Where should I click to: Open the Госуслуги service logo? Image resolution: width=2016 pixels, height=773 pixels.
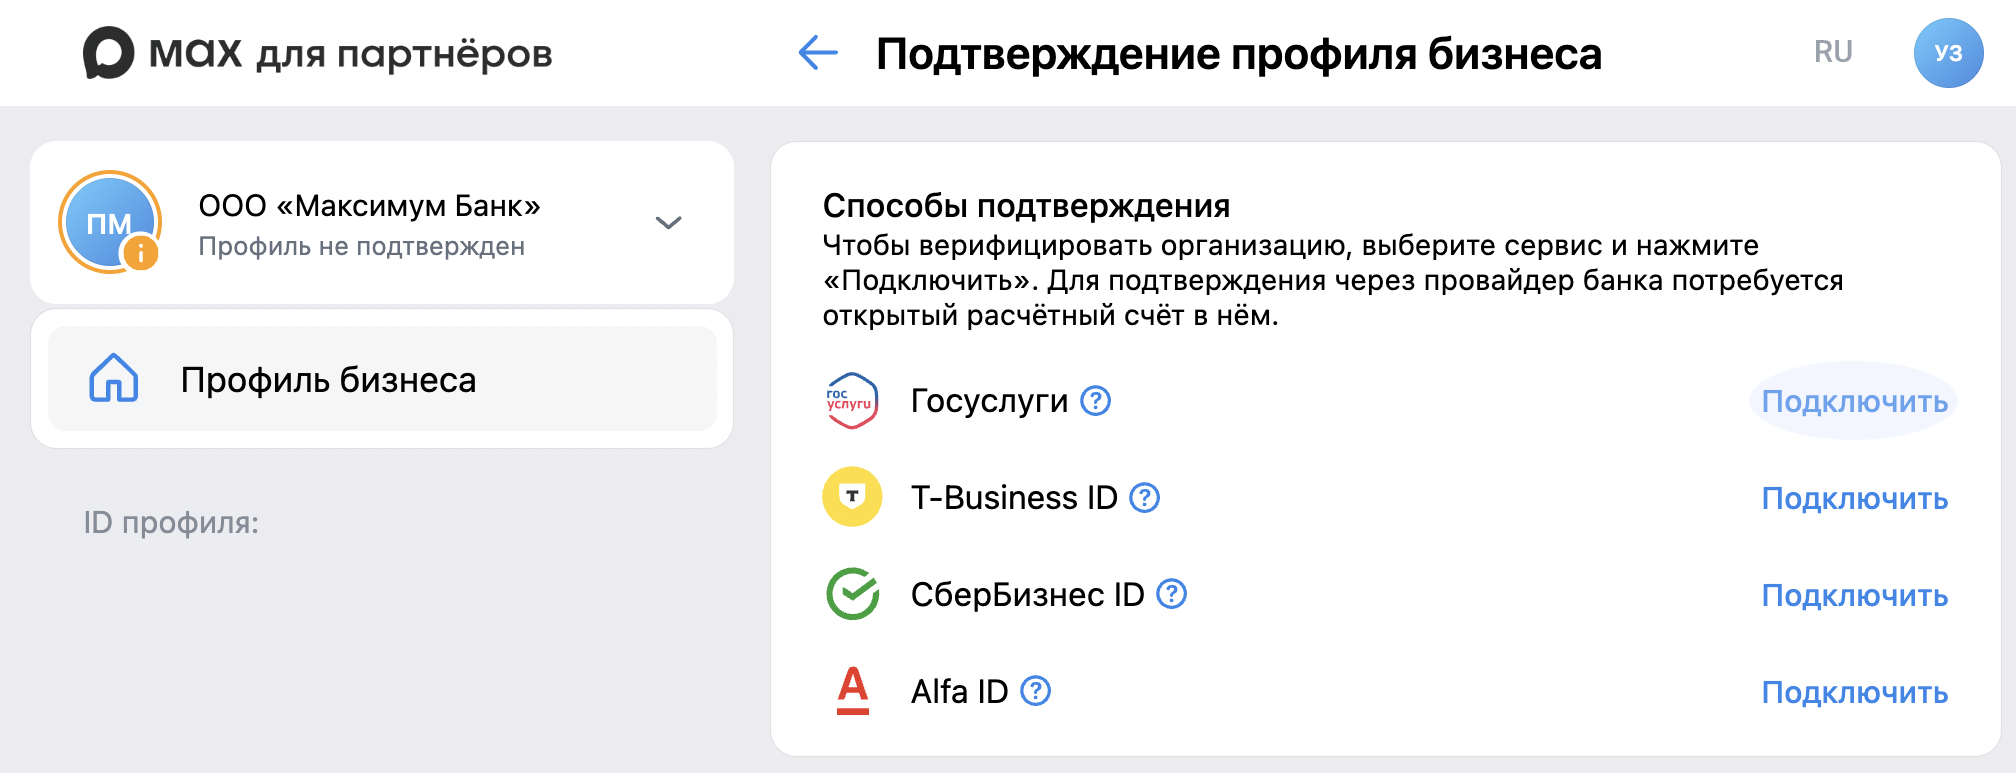coord(849,401)
